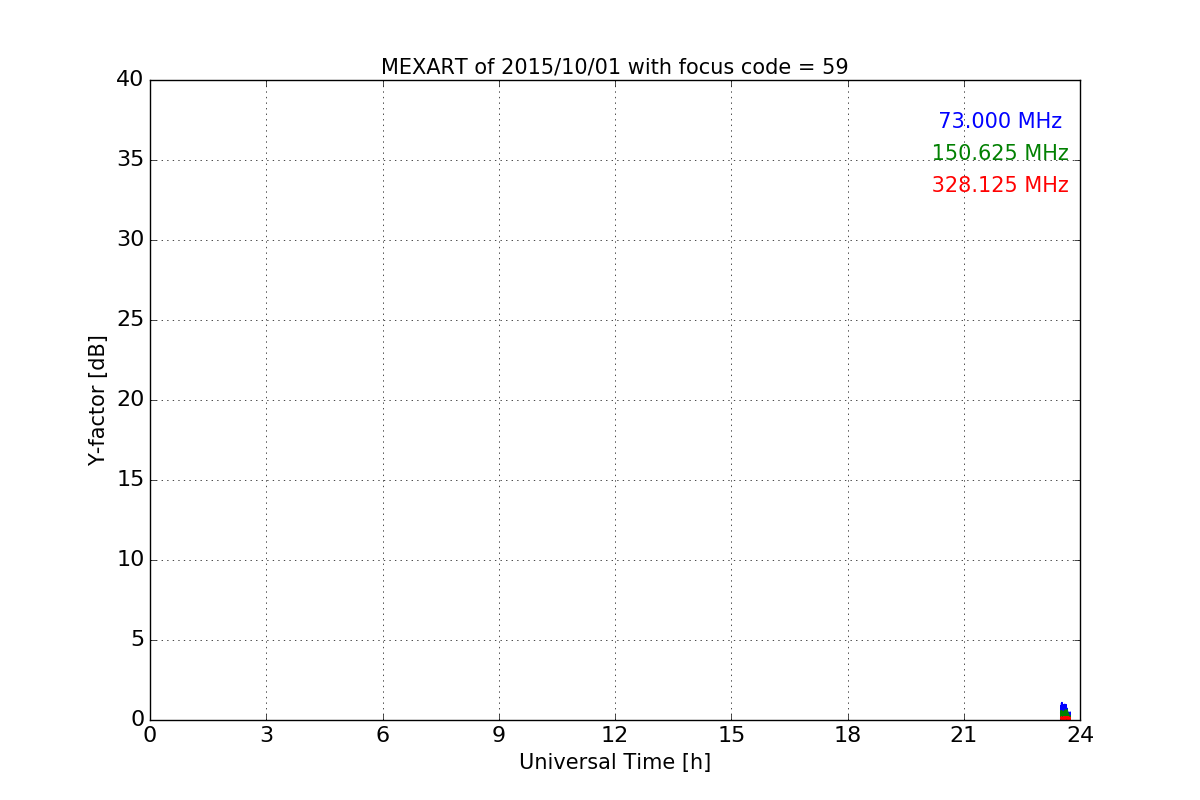Click the y-axis tick label 10
1200x800 pixels.
(130, 559)
